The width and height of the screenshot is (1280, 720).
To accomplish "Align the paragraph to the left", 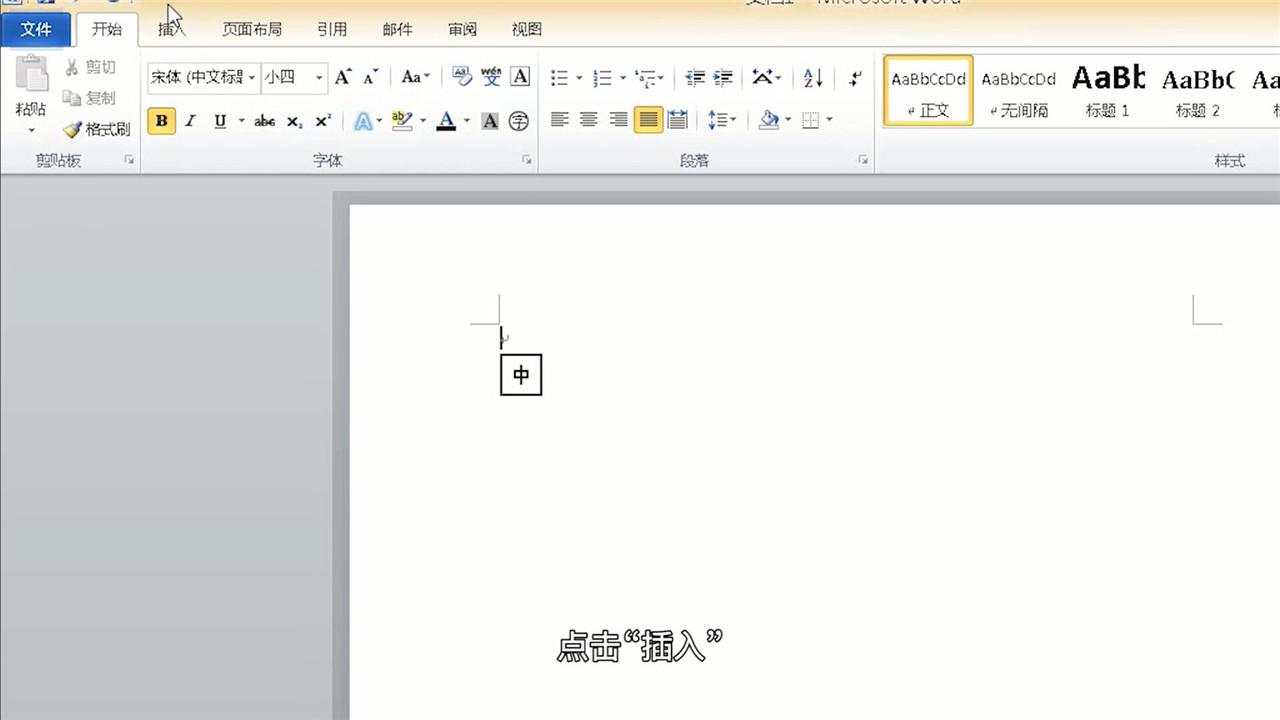I will tap(560, 120).
